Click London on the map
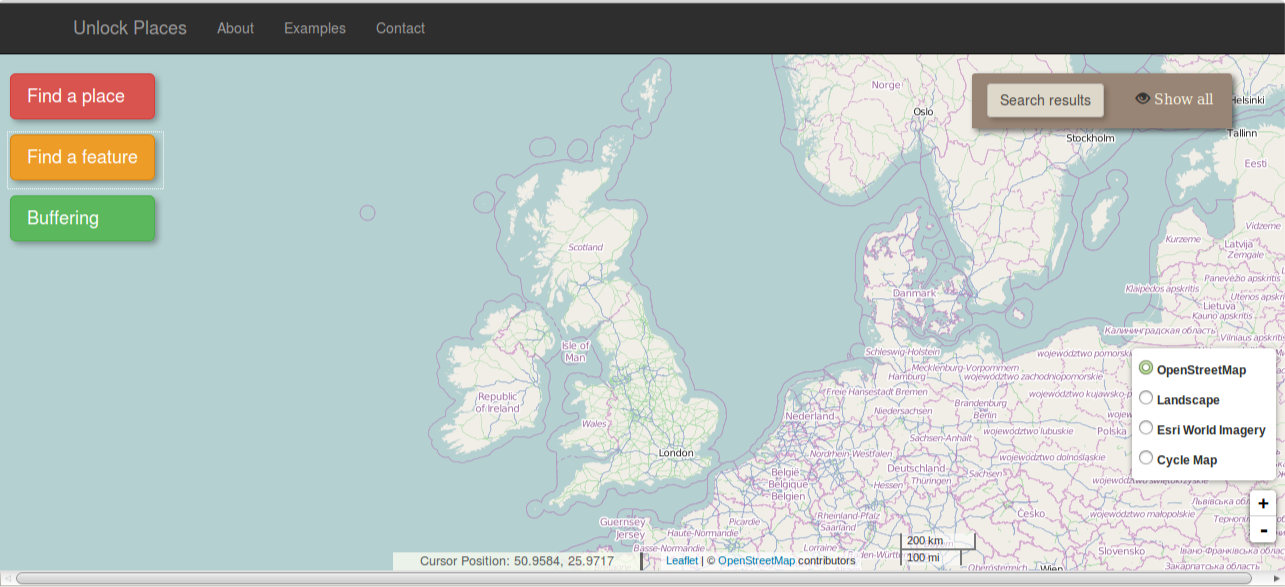1285x587 pixels. (676, 453)
